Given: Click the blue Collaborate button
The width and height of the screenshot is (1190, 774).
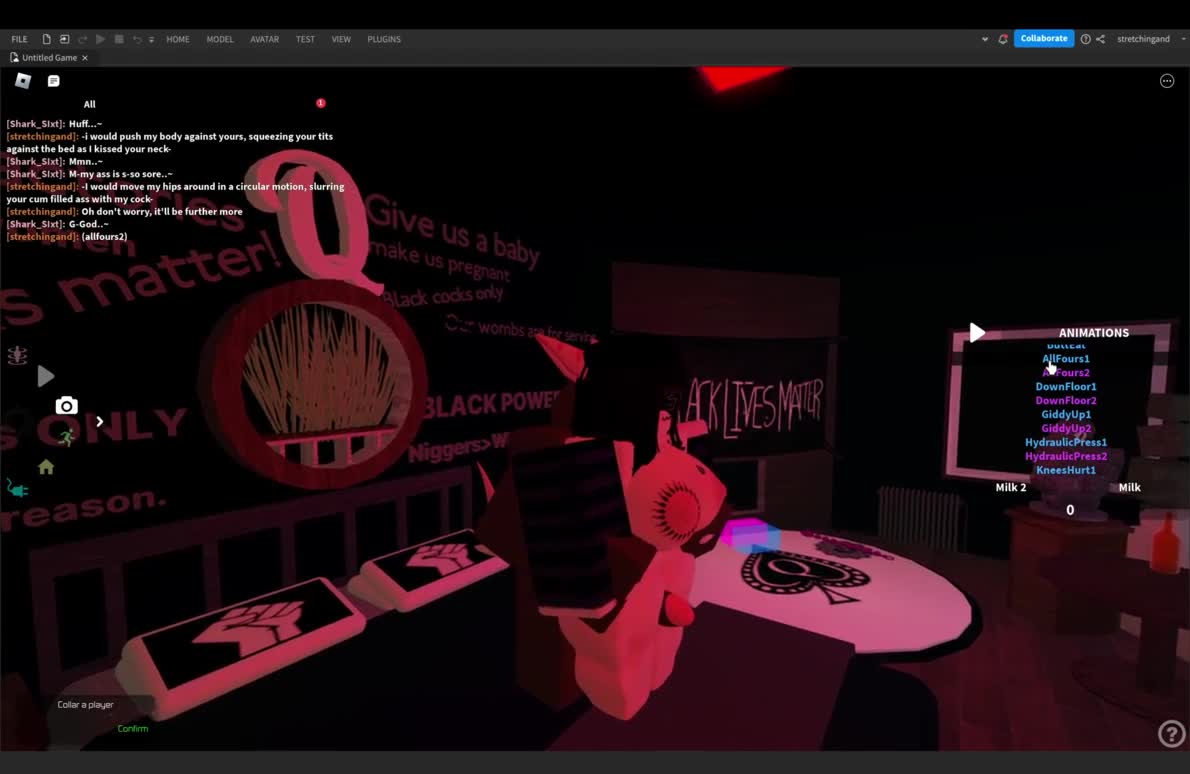Looking at the screenshot, I should click(1043, 39).
